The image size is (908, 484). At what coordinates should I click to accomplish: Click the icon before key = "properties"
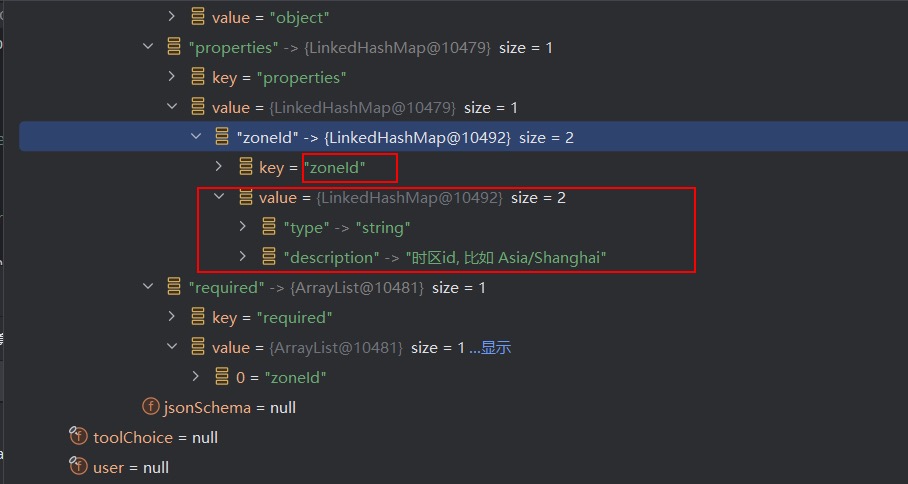[x=198, y=77]
